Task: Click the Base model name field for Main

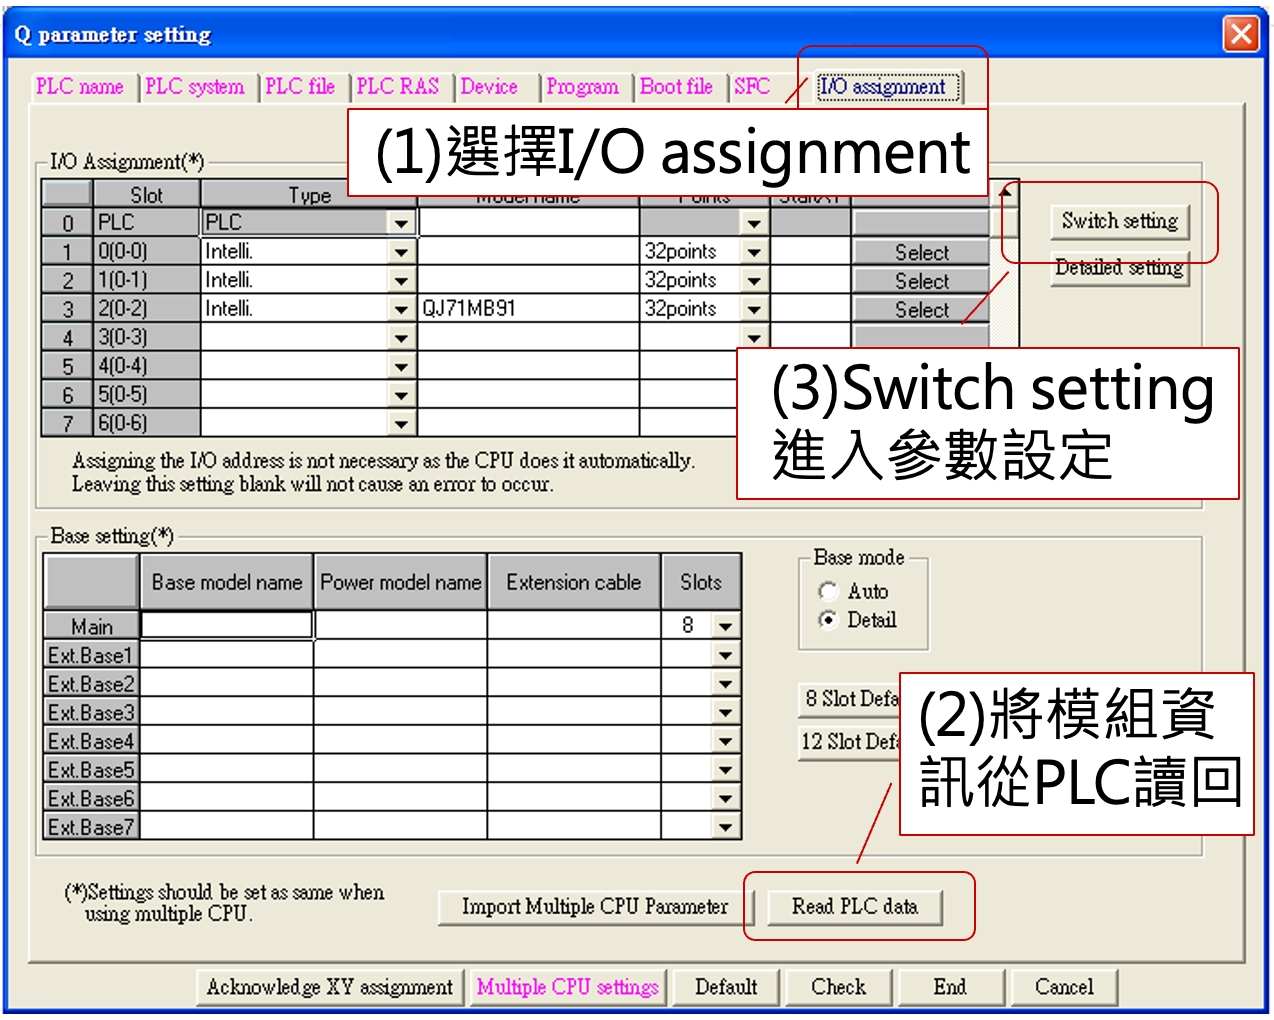Action: 225,624
